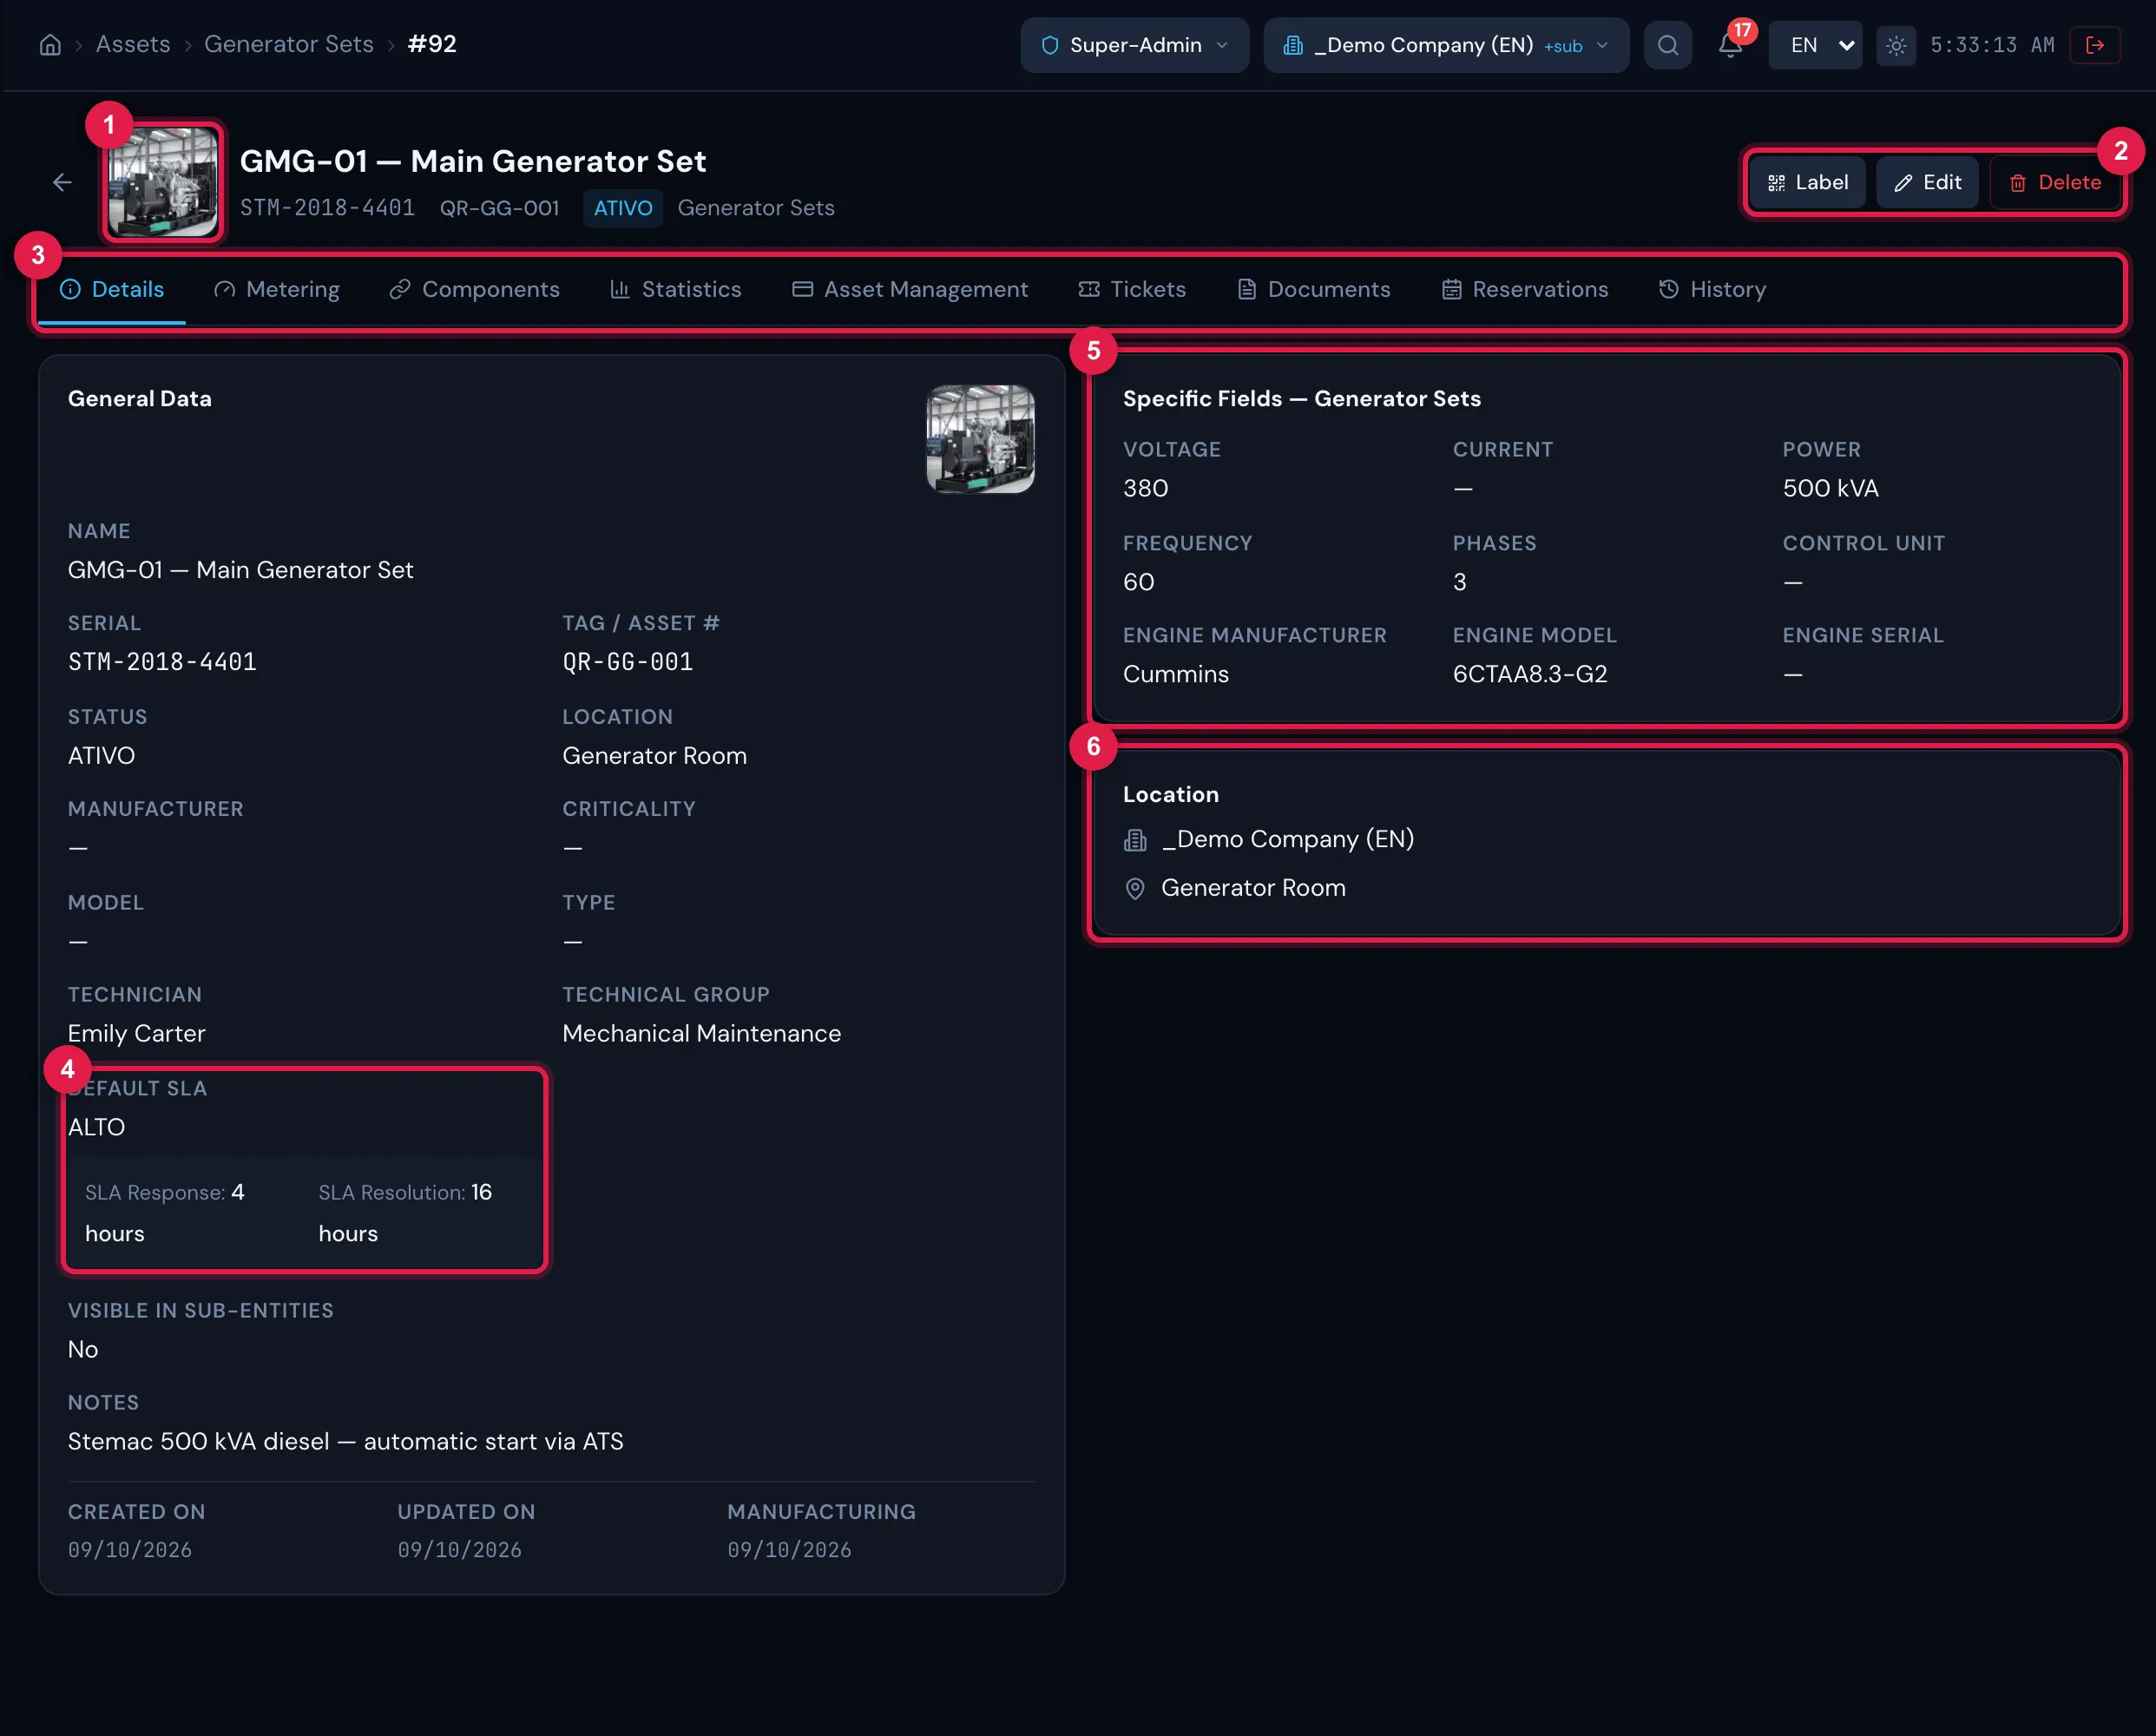Click the notes text about Stemac diesel
Screen dimensions: 2156x1736
346,1441
